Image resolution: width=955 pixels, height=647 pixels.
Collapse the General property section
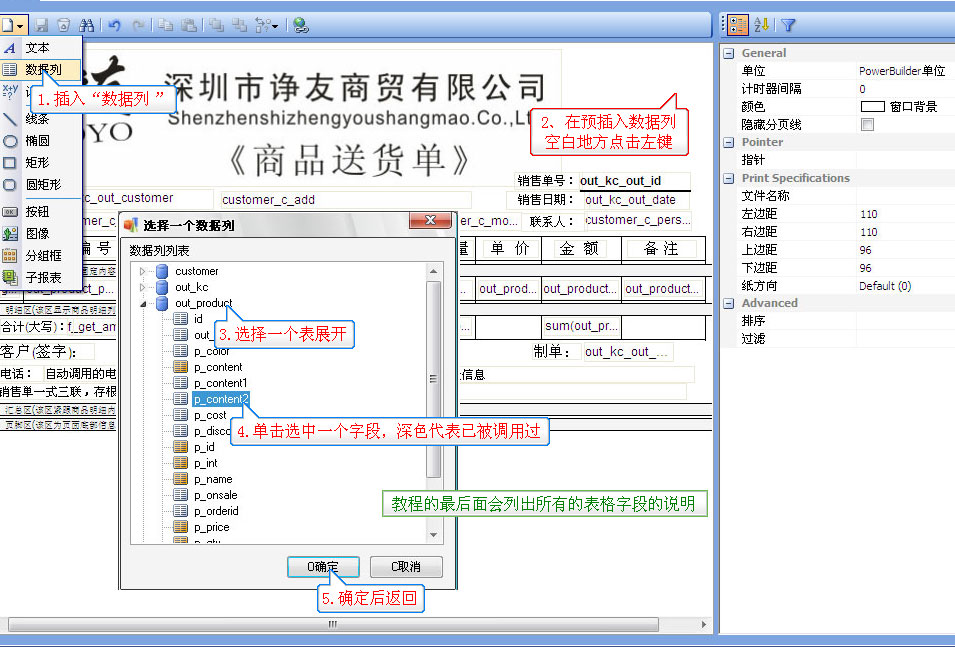tap(729, 53)
